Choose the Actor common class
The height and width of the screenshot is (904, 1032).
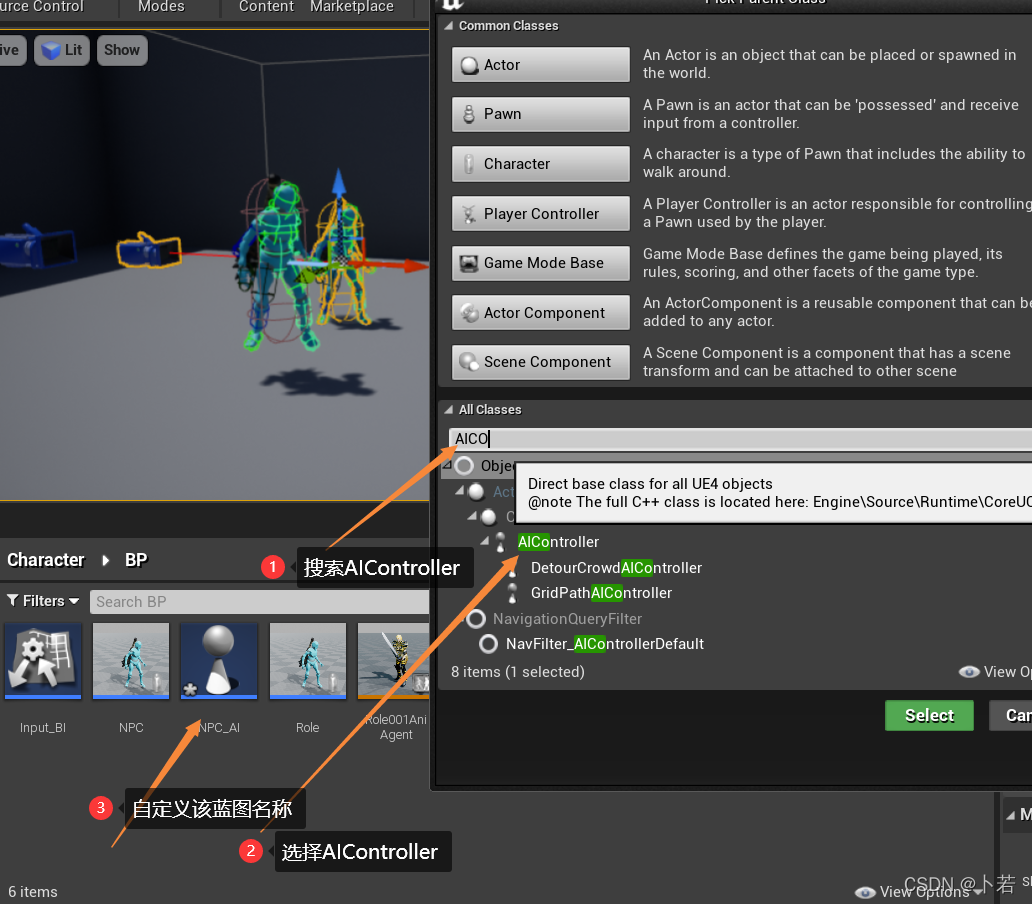[x=540, y=64]
